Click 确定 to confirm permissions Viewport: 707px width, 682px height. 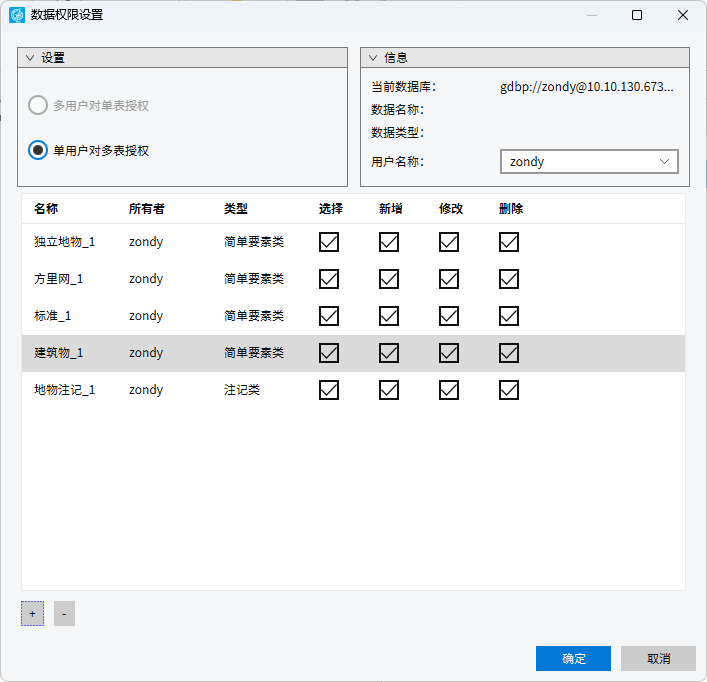click(573, 658)
